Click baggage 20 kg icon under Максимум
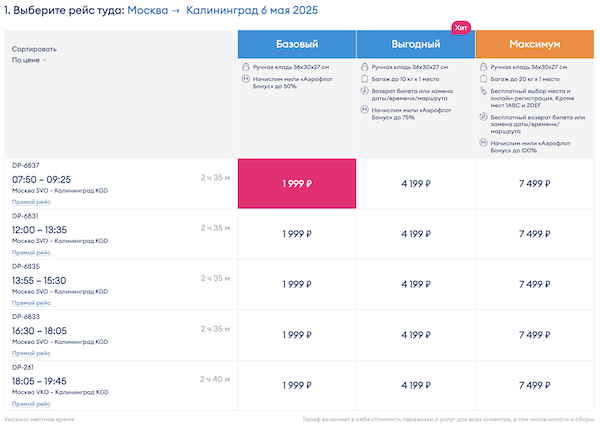The width and height of the screenshot is (600, 425). [x=482, y=78]
